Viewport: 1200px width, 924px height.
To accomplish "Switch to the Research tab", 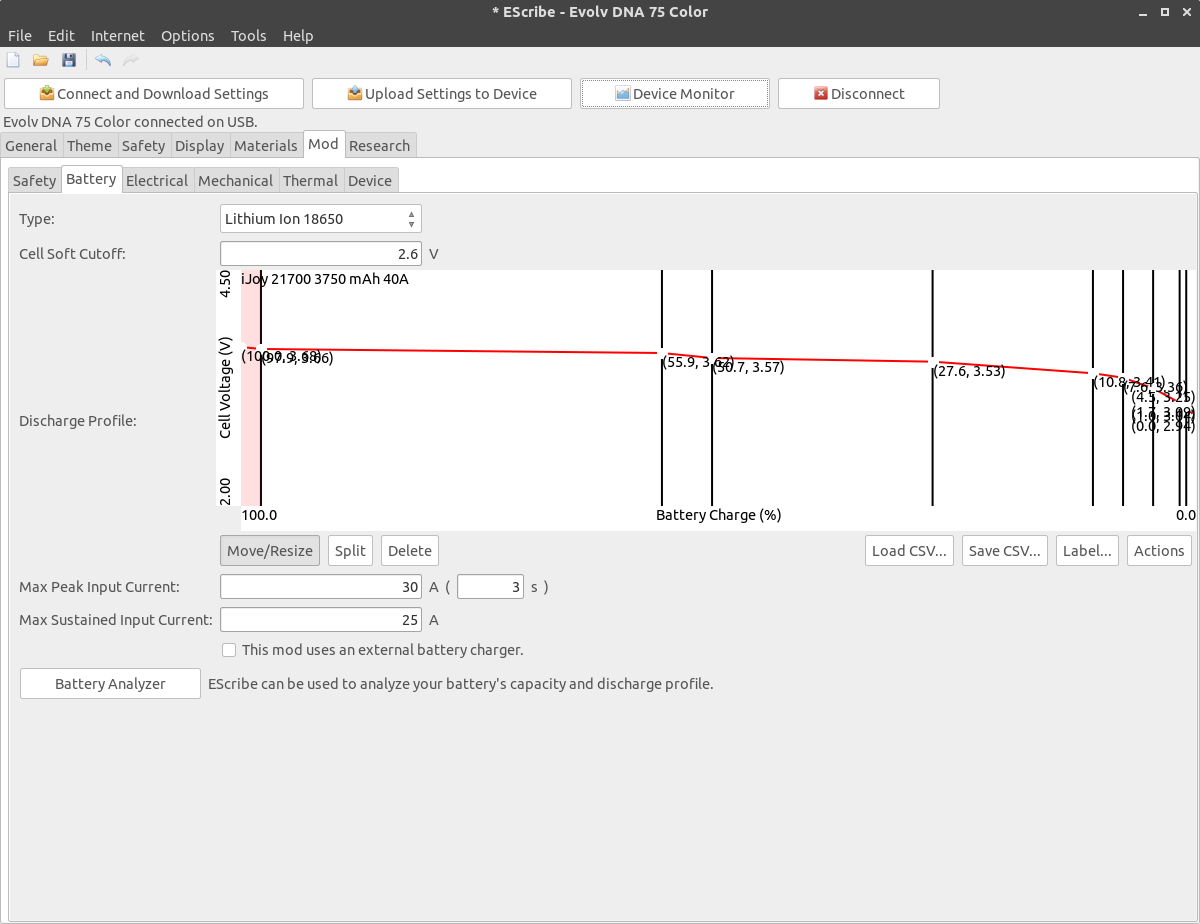I will pos(379,146).
